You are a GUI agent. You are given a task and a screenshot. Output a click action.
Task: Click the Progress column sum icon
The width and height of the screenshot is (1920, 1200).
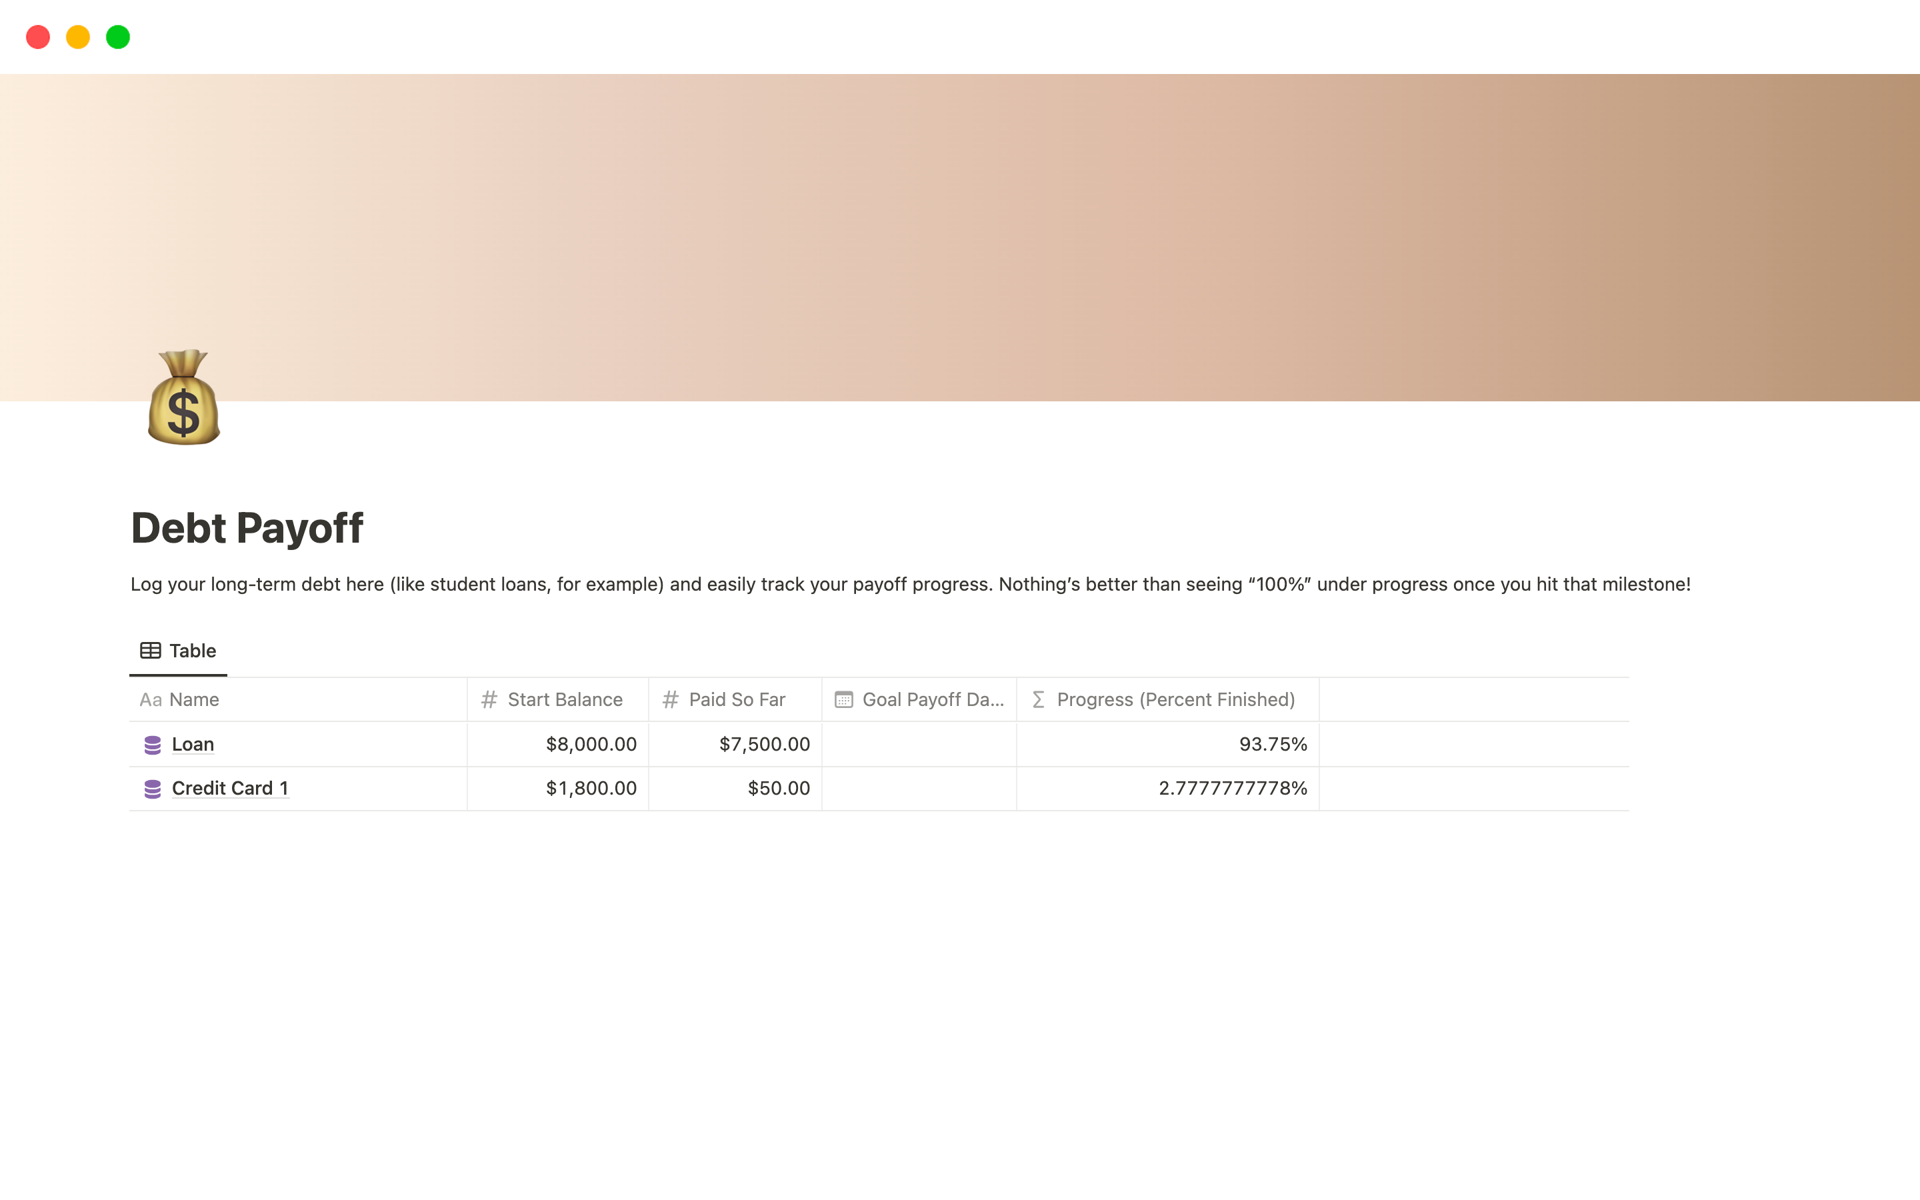(1039, 698)
